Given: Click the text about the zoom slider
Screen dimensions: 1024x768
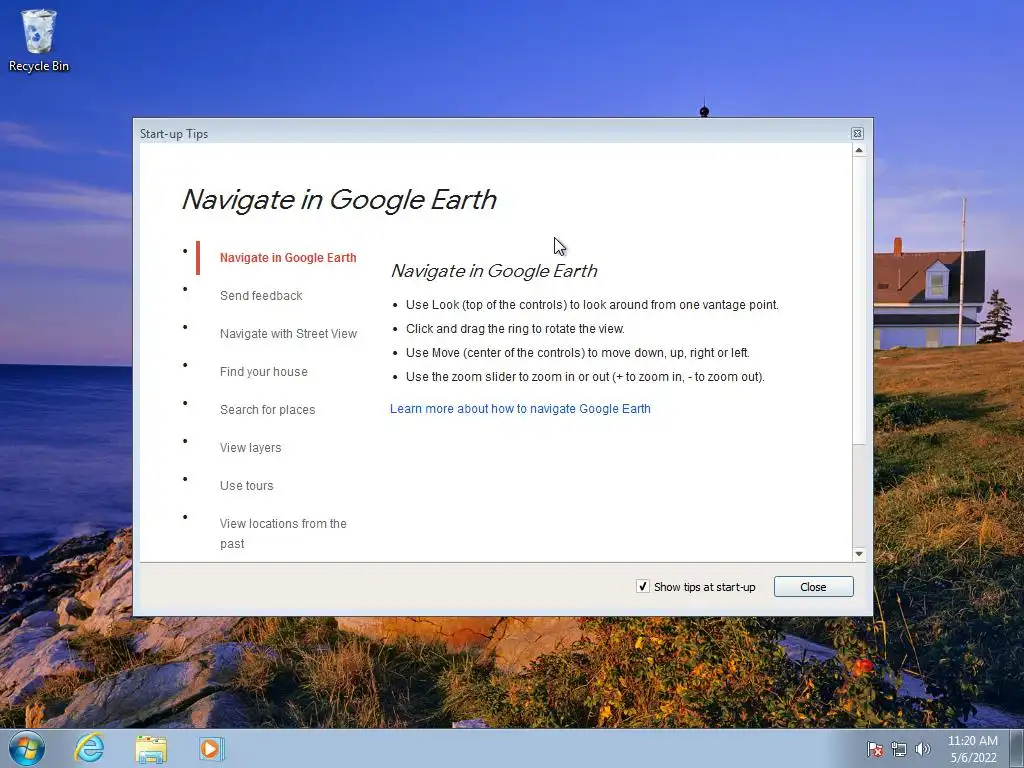Looking at the screenshot, I should [585, 377].
